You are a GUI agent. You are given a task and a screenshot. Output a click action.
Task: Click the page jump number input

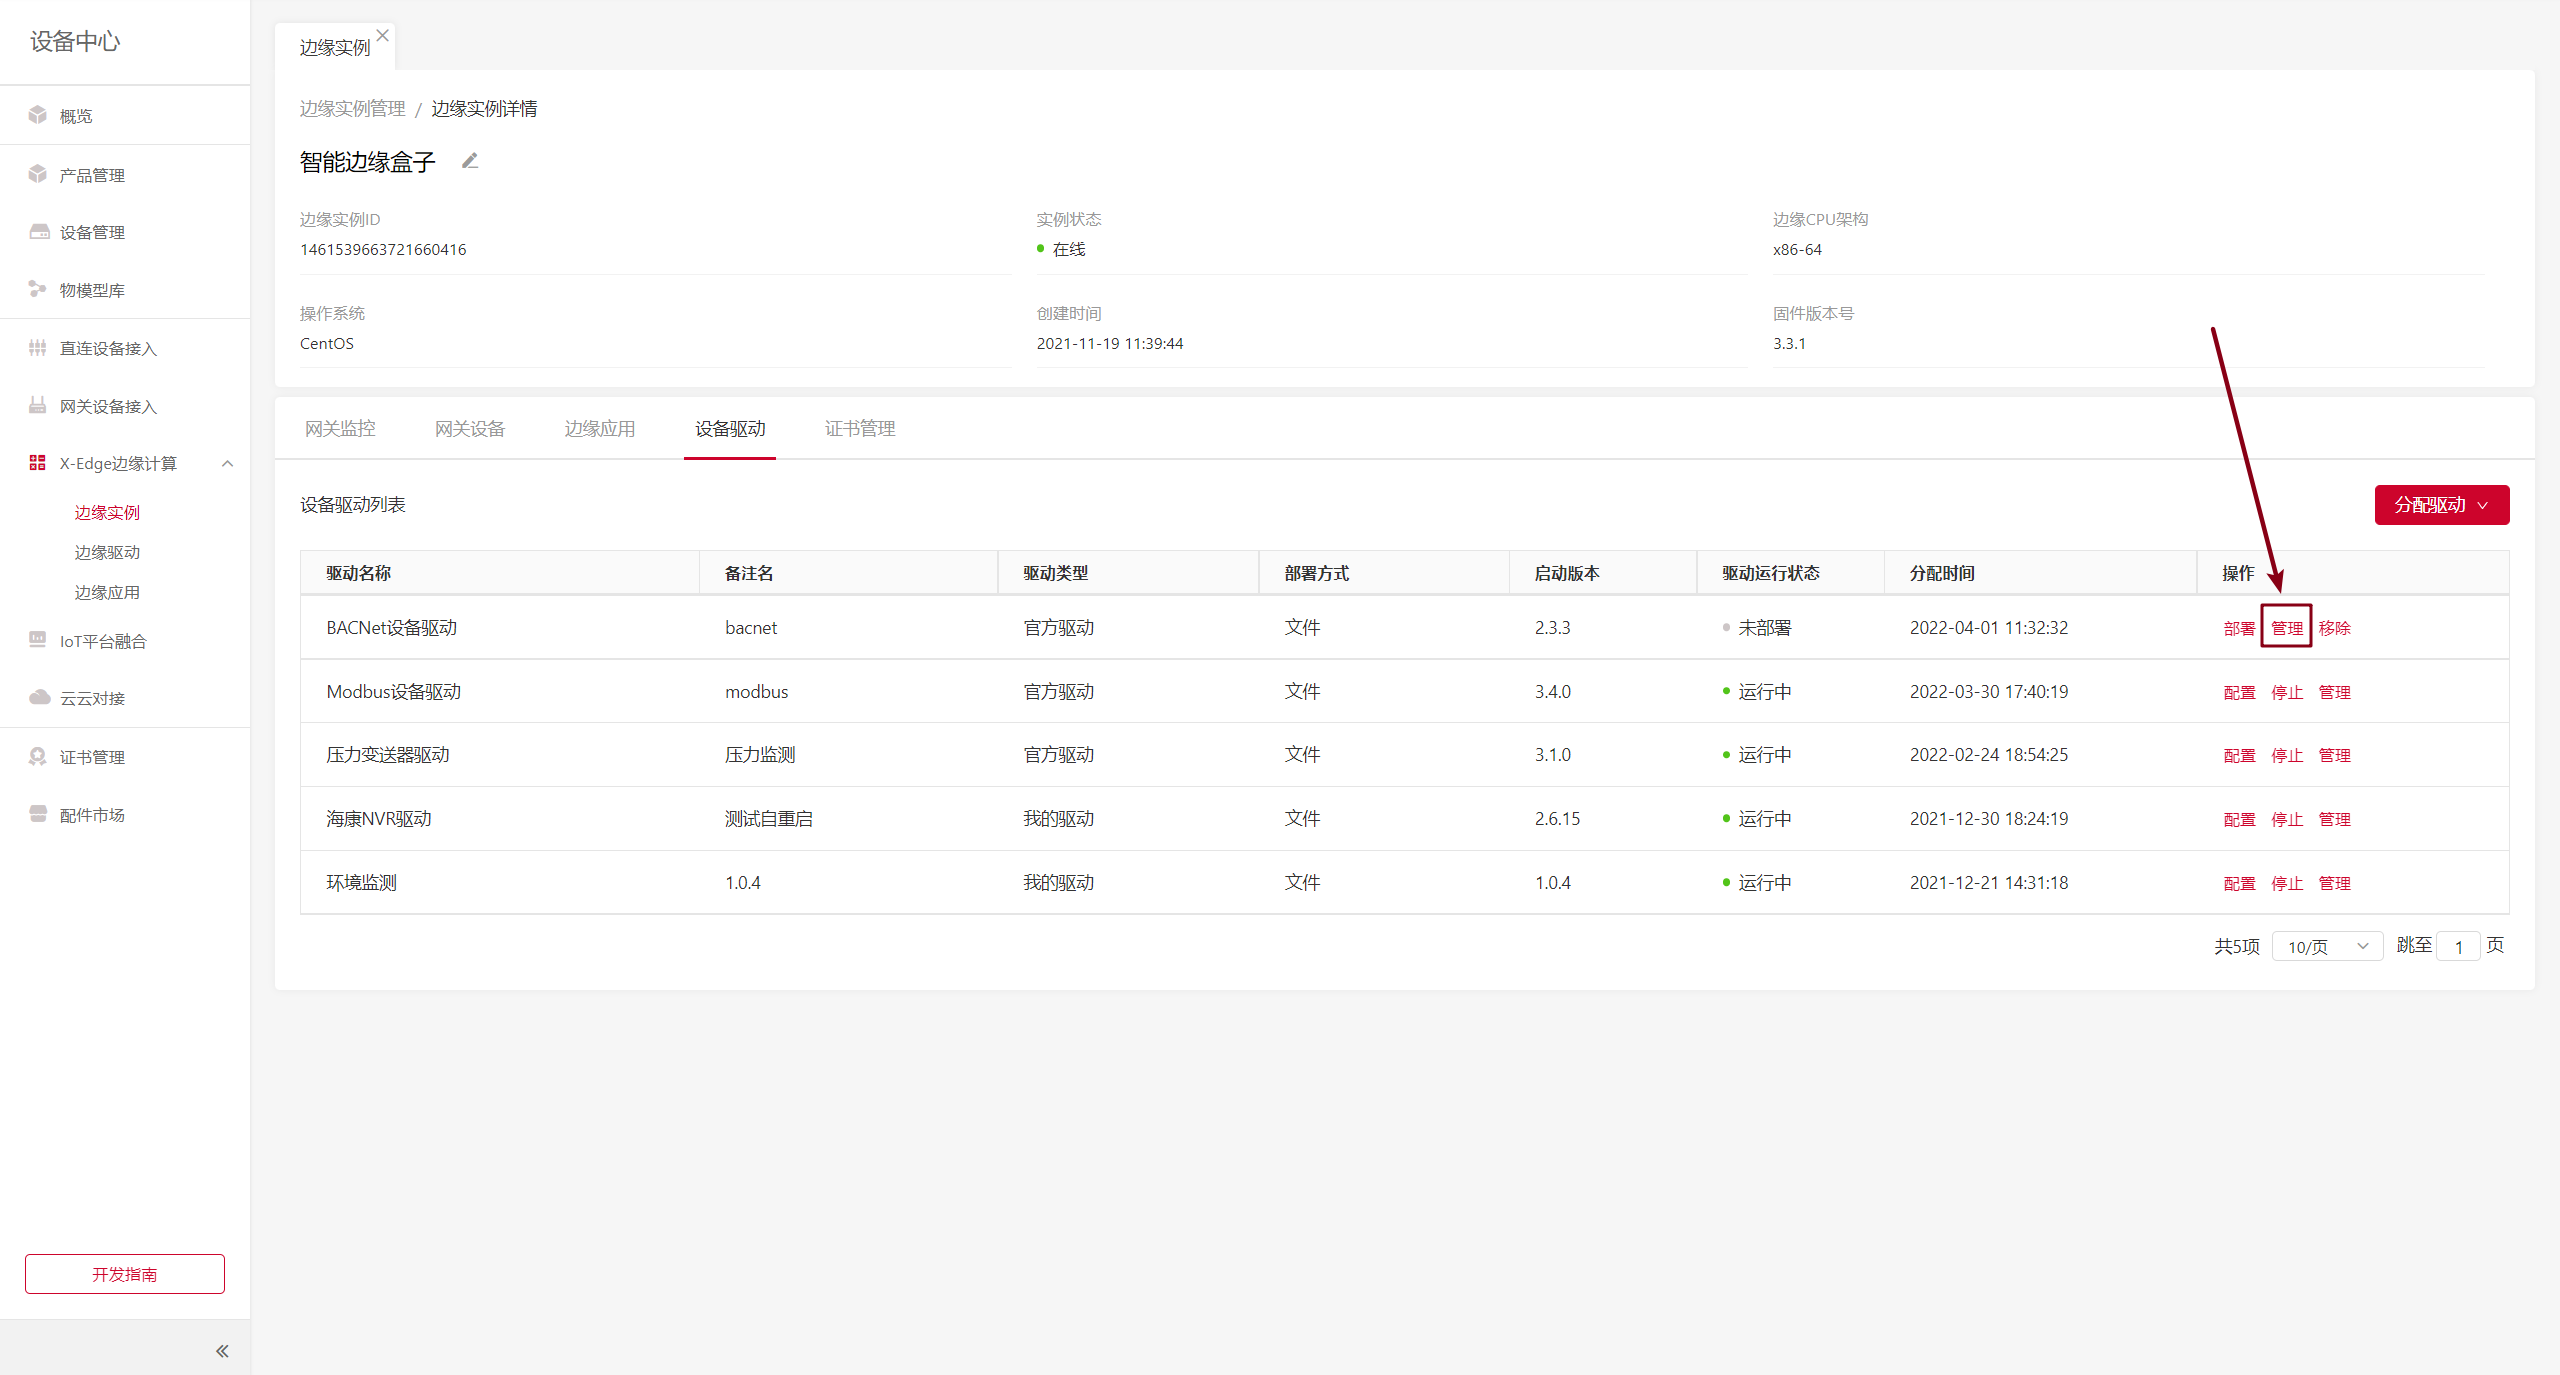[2458, 946]
